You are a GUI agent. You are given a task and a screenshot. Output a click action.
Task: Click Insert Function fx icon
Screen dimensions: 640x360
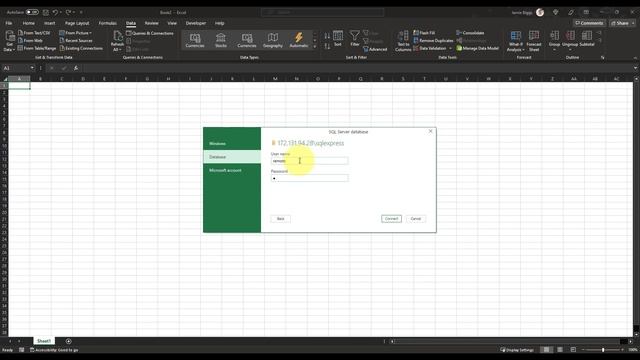click(76, 68)
